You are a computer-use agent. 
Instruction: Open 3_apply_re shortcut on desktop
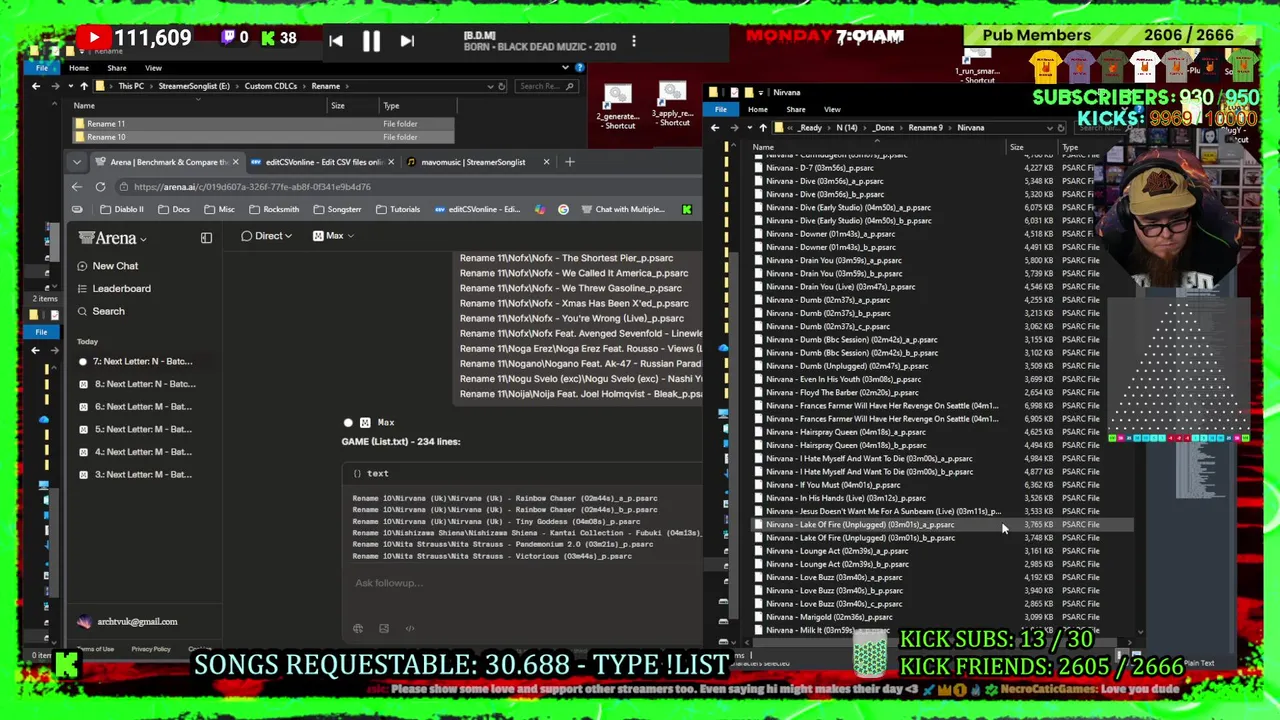673,105
